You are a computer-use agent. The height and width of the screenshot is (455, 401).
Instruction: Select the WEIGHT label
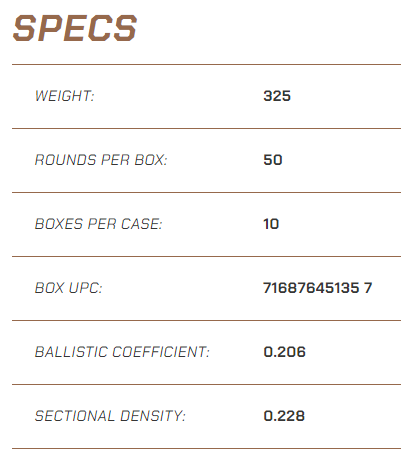tap(65, 96)
